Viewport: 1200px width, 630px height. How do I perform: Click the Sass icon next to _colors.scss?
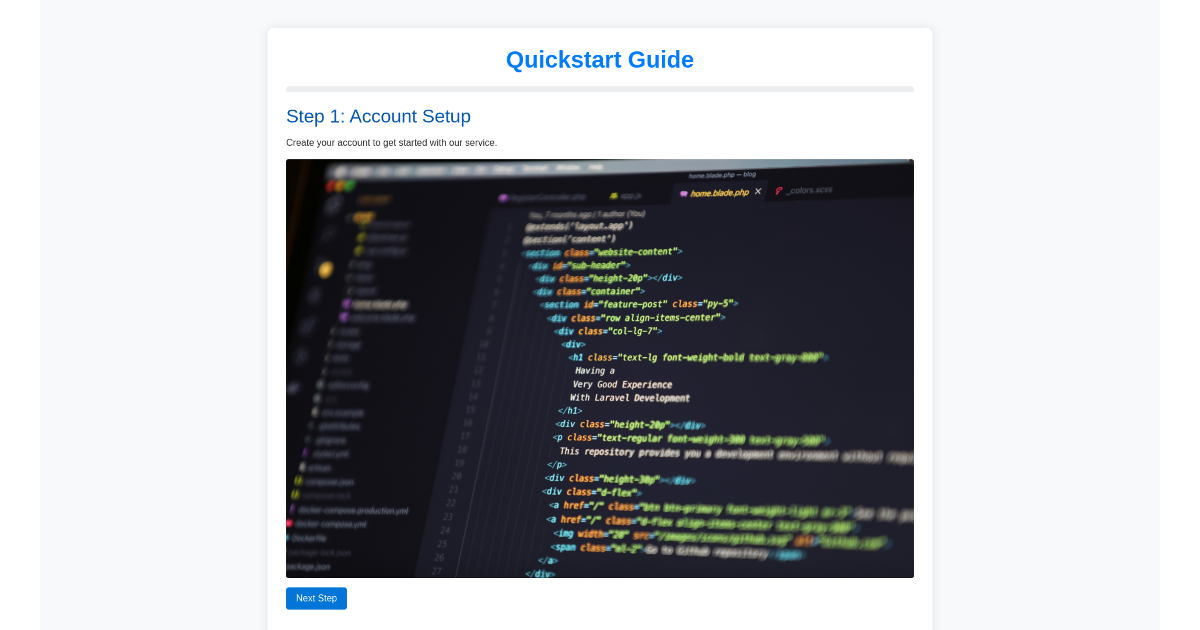(779, 190)
